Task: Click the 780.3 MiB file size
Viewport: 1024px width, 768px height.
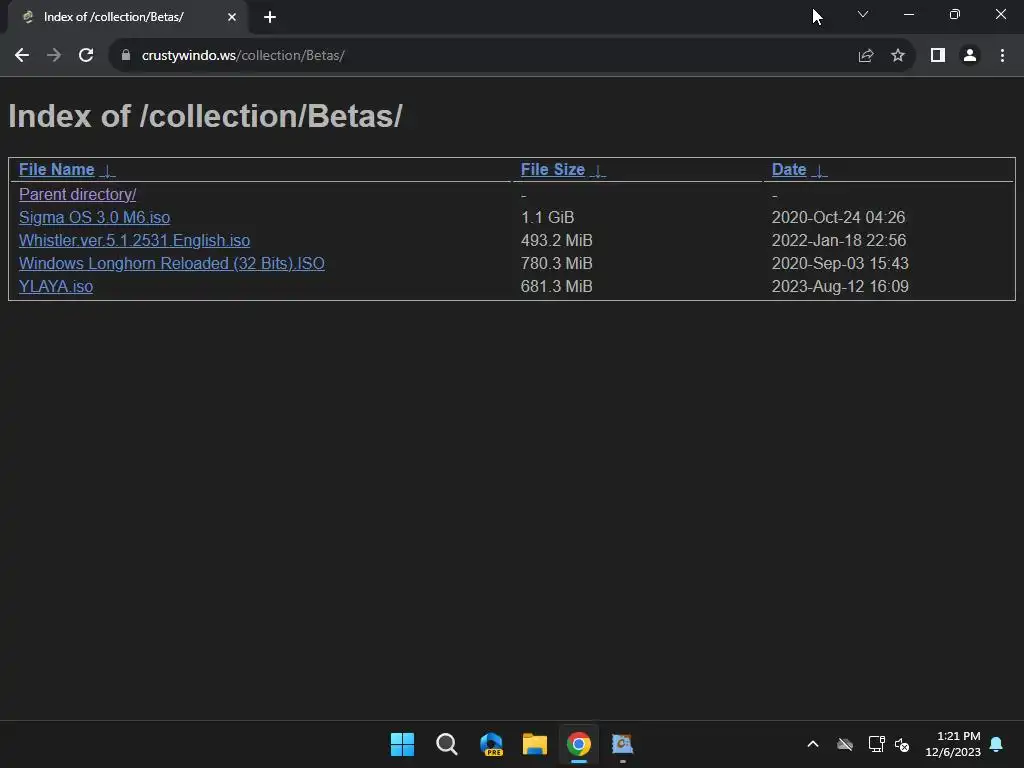Action: pyautogui.click(x=556, y=263)
